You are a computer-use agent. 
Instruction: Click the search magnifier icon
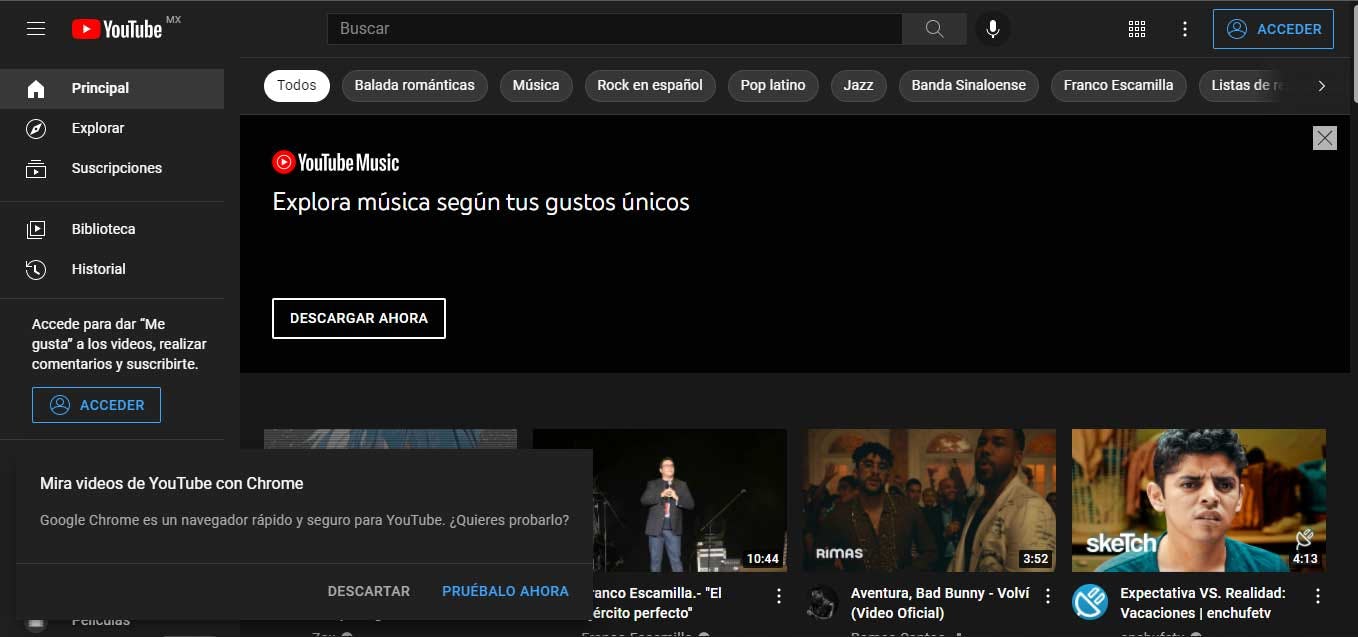933,28
